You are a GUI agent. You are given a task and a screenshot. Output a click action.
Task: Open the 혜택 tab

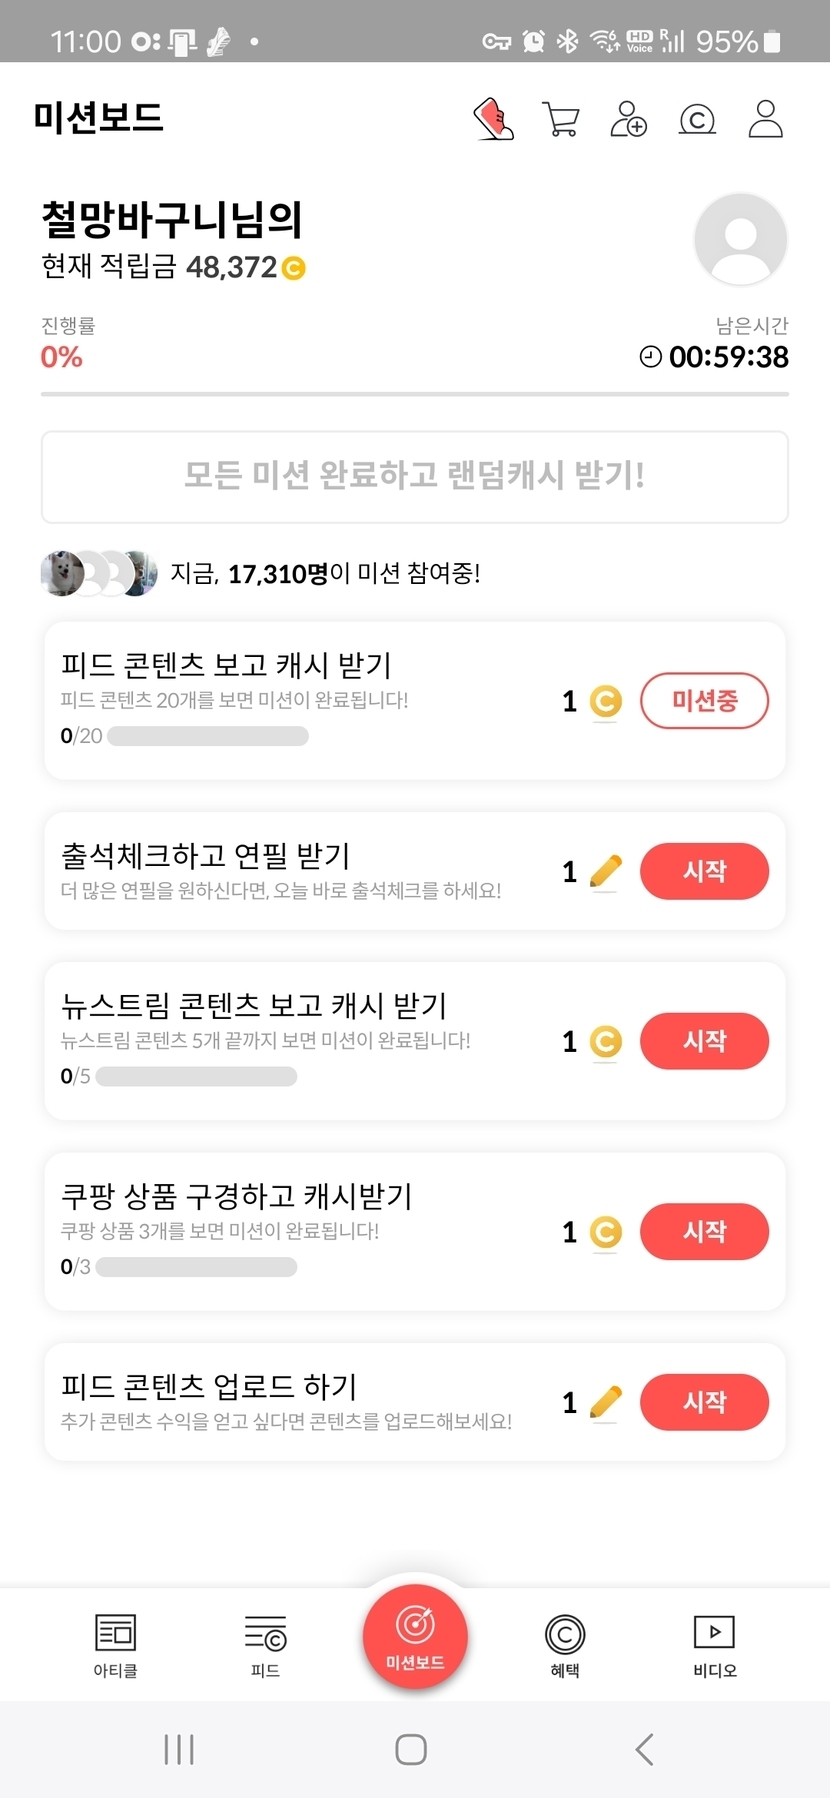[x=564, y=1645]
